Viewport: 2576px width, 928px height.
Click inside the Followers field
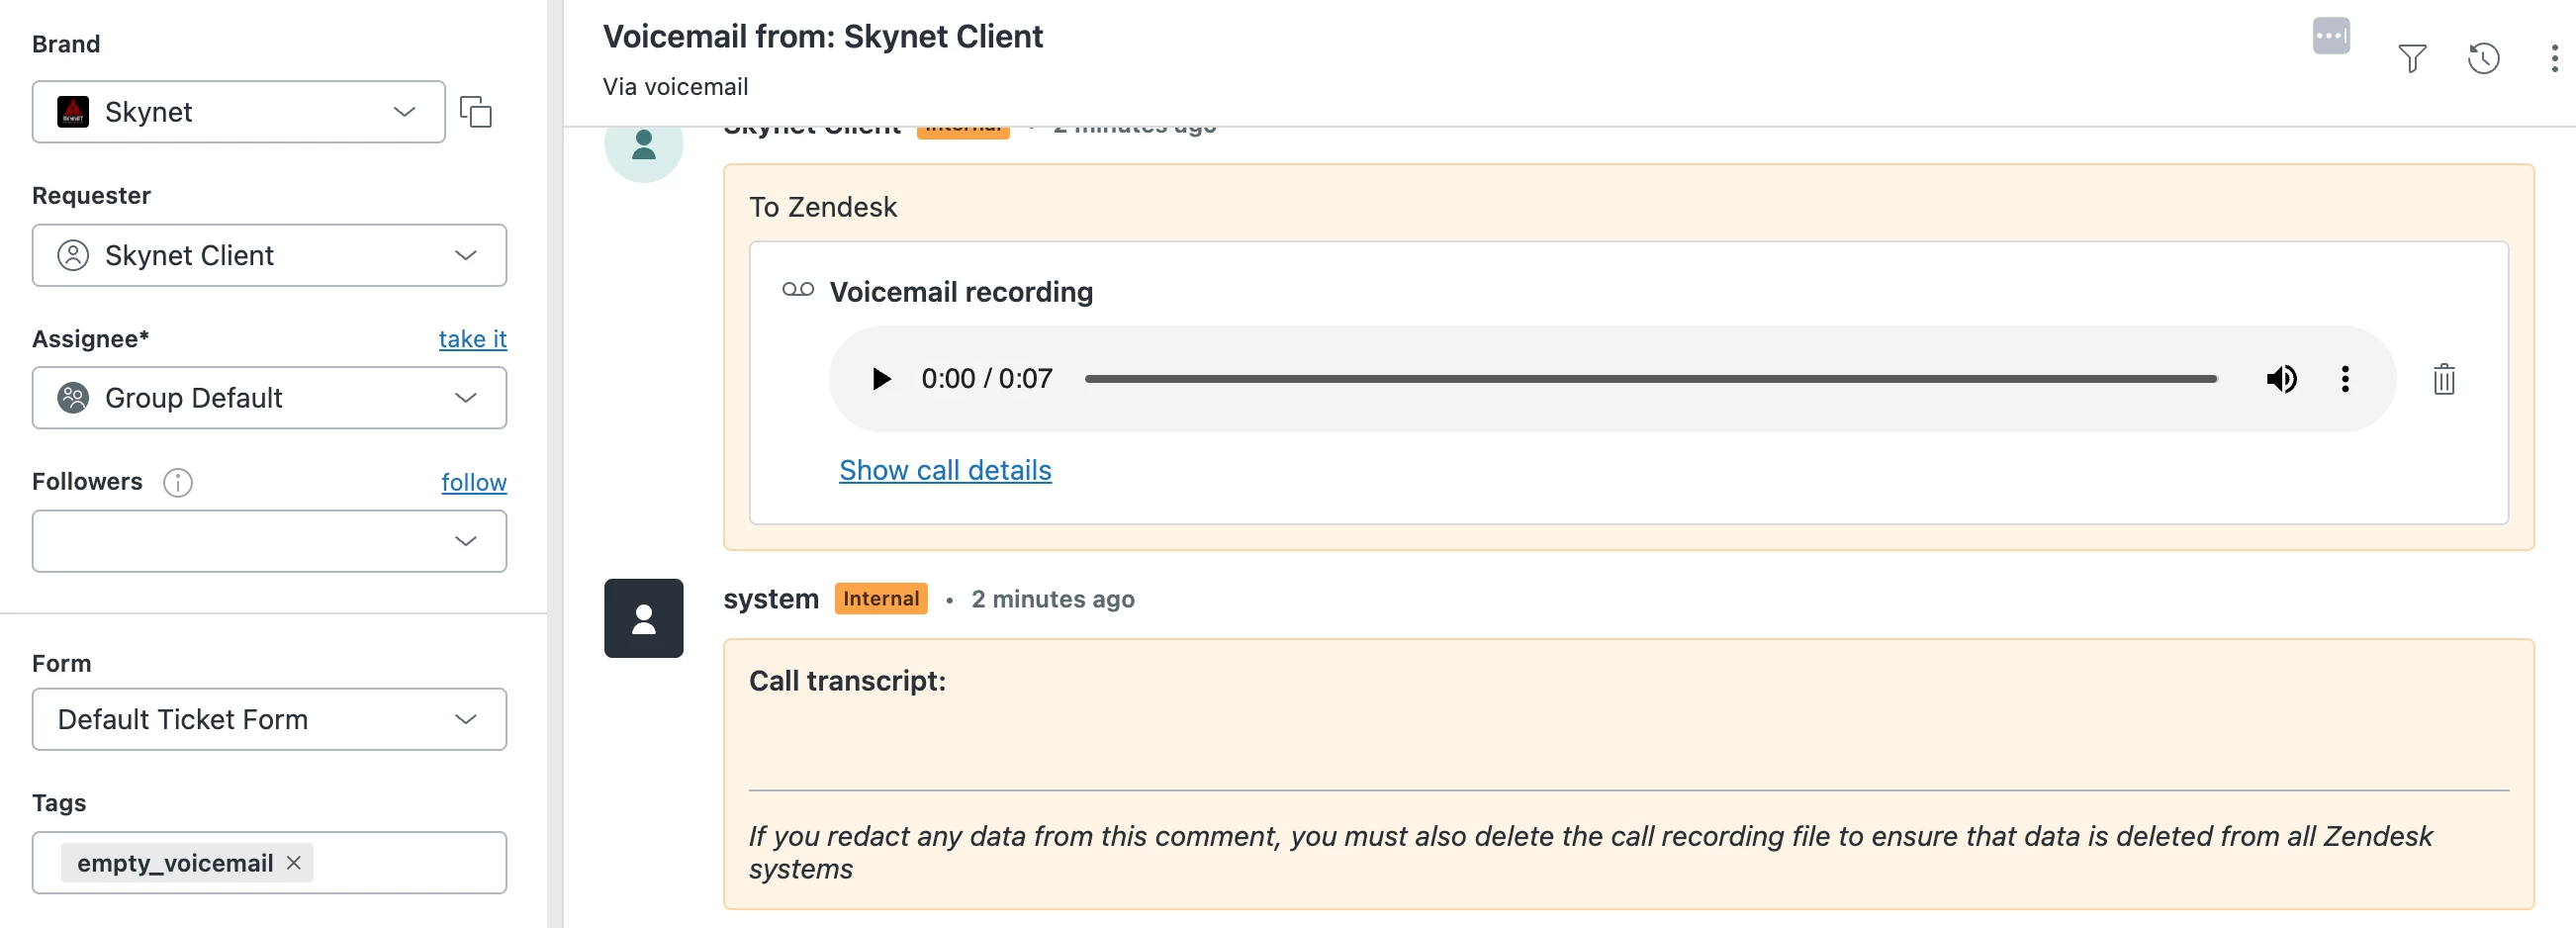240,541
